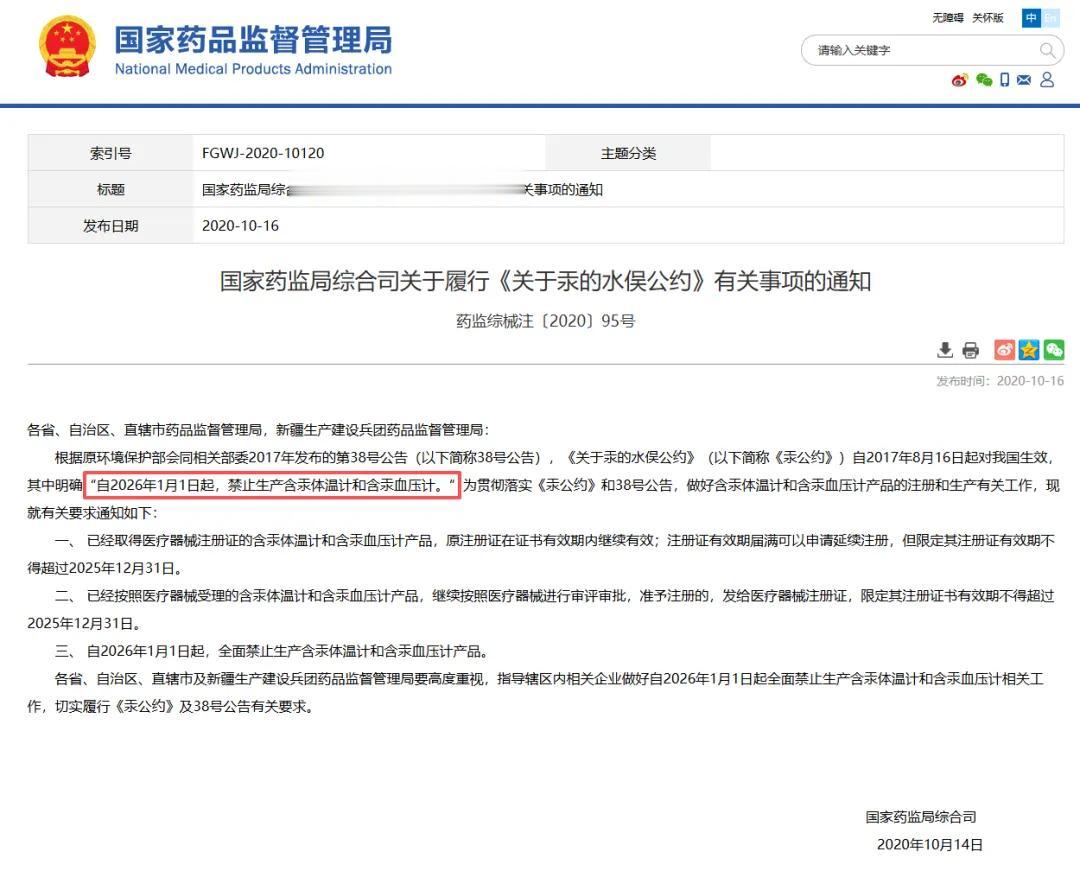Click the 发布时间：2020-10-16 timestamp
Image resolution: width=1080 pixels, height=877 pixels.
tap(999, 381)
